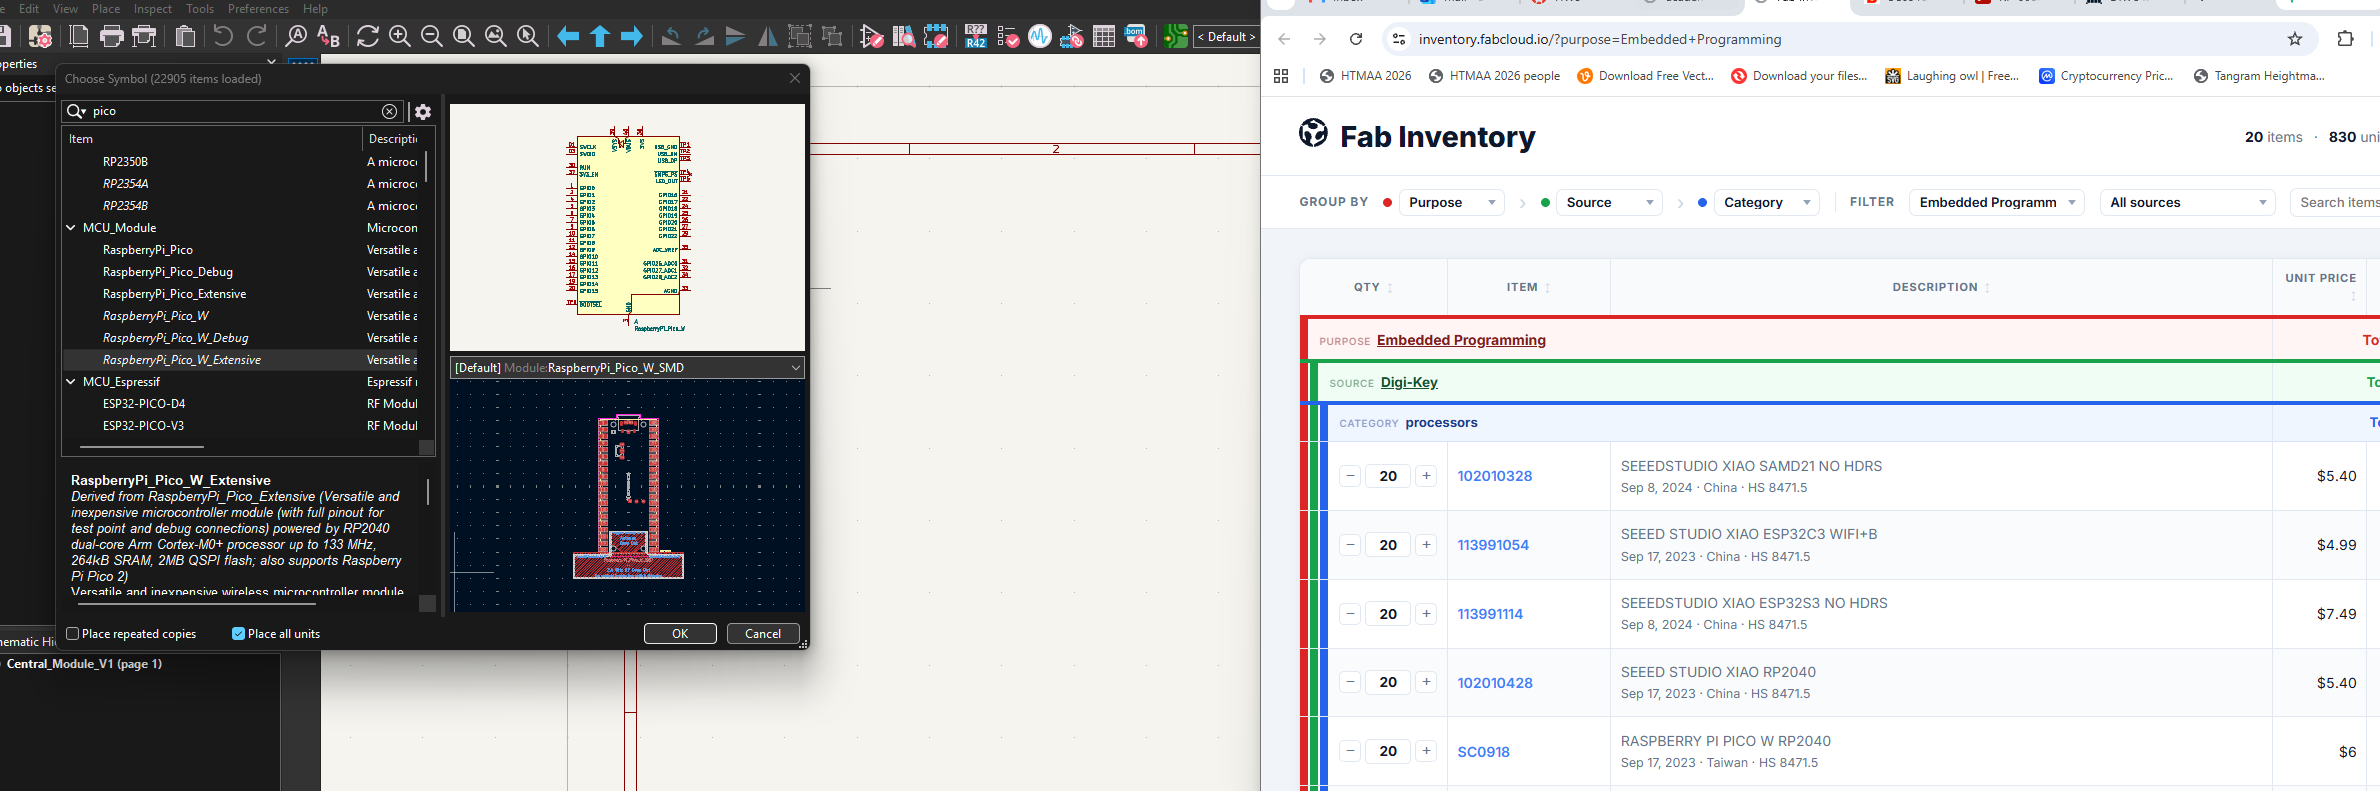The image size is (2380, 791).
Task: Clear the 'pico' search text
Action: (x=389, y=111)
